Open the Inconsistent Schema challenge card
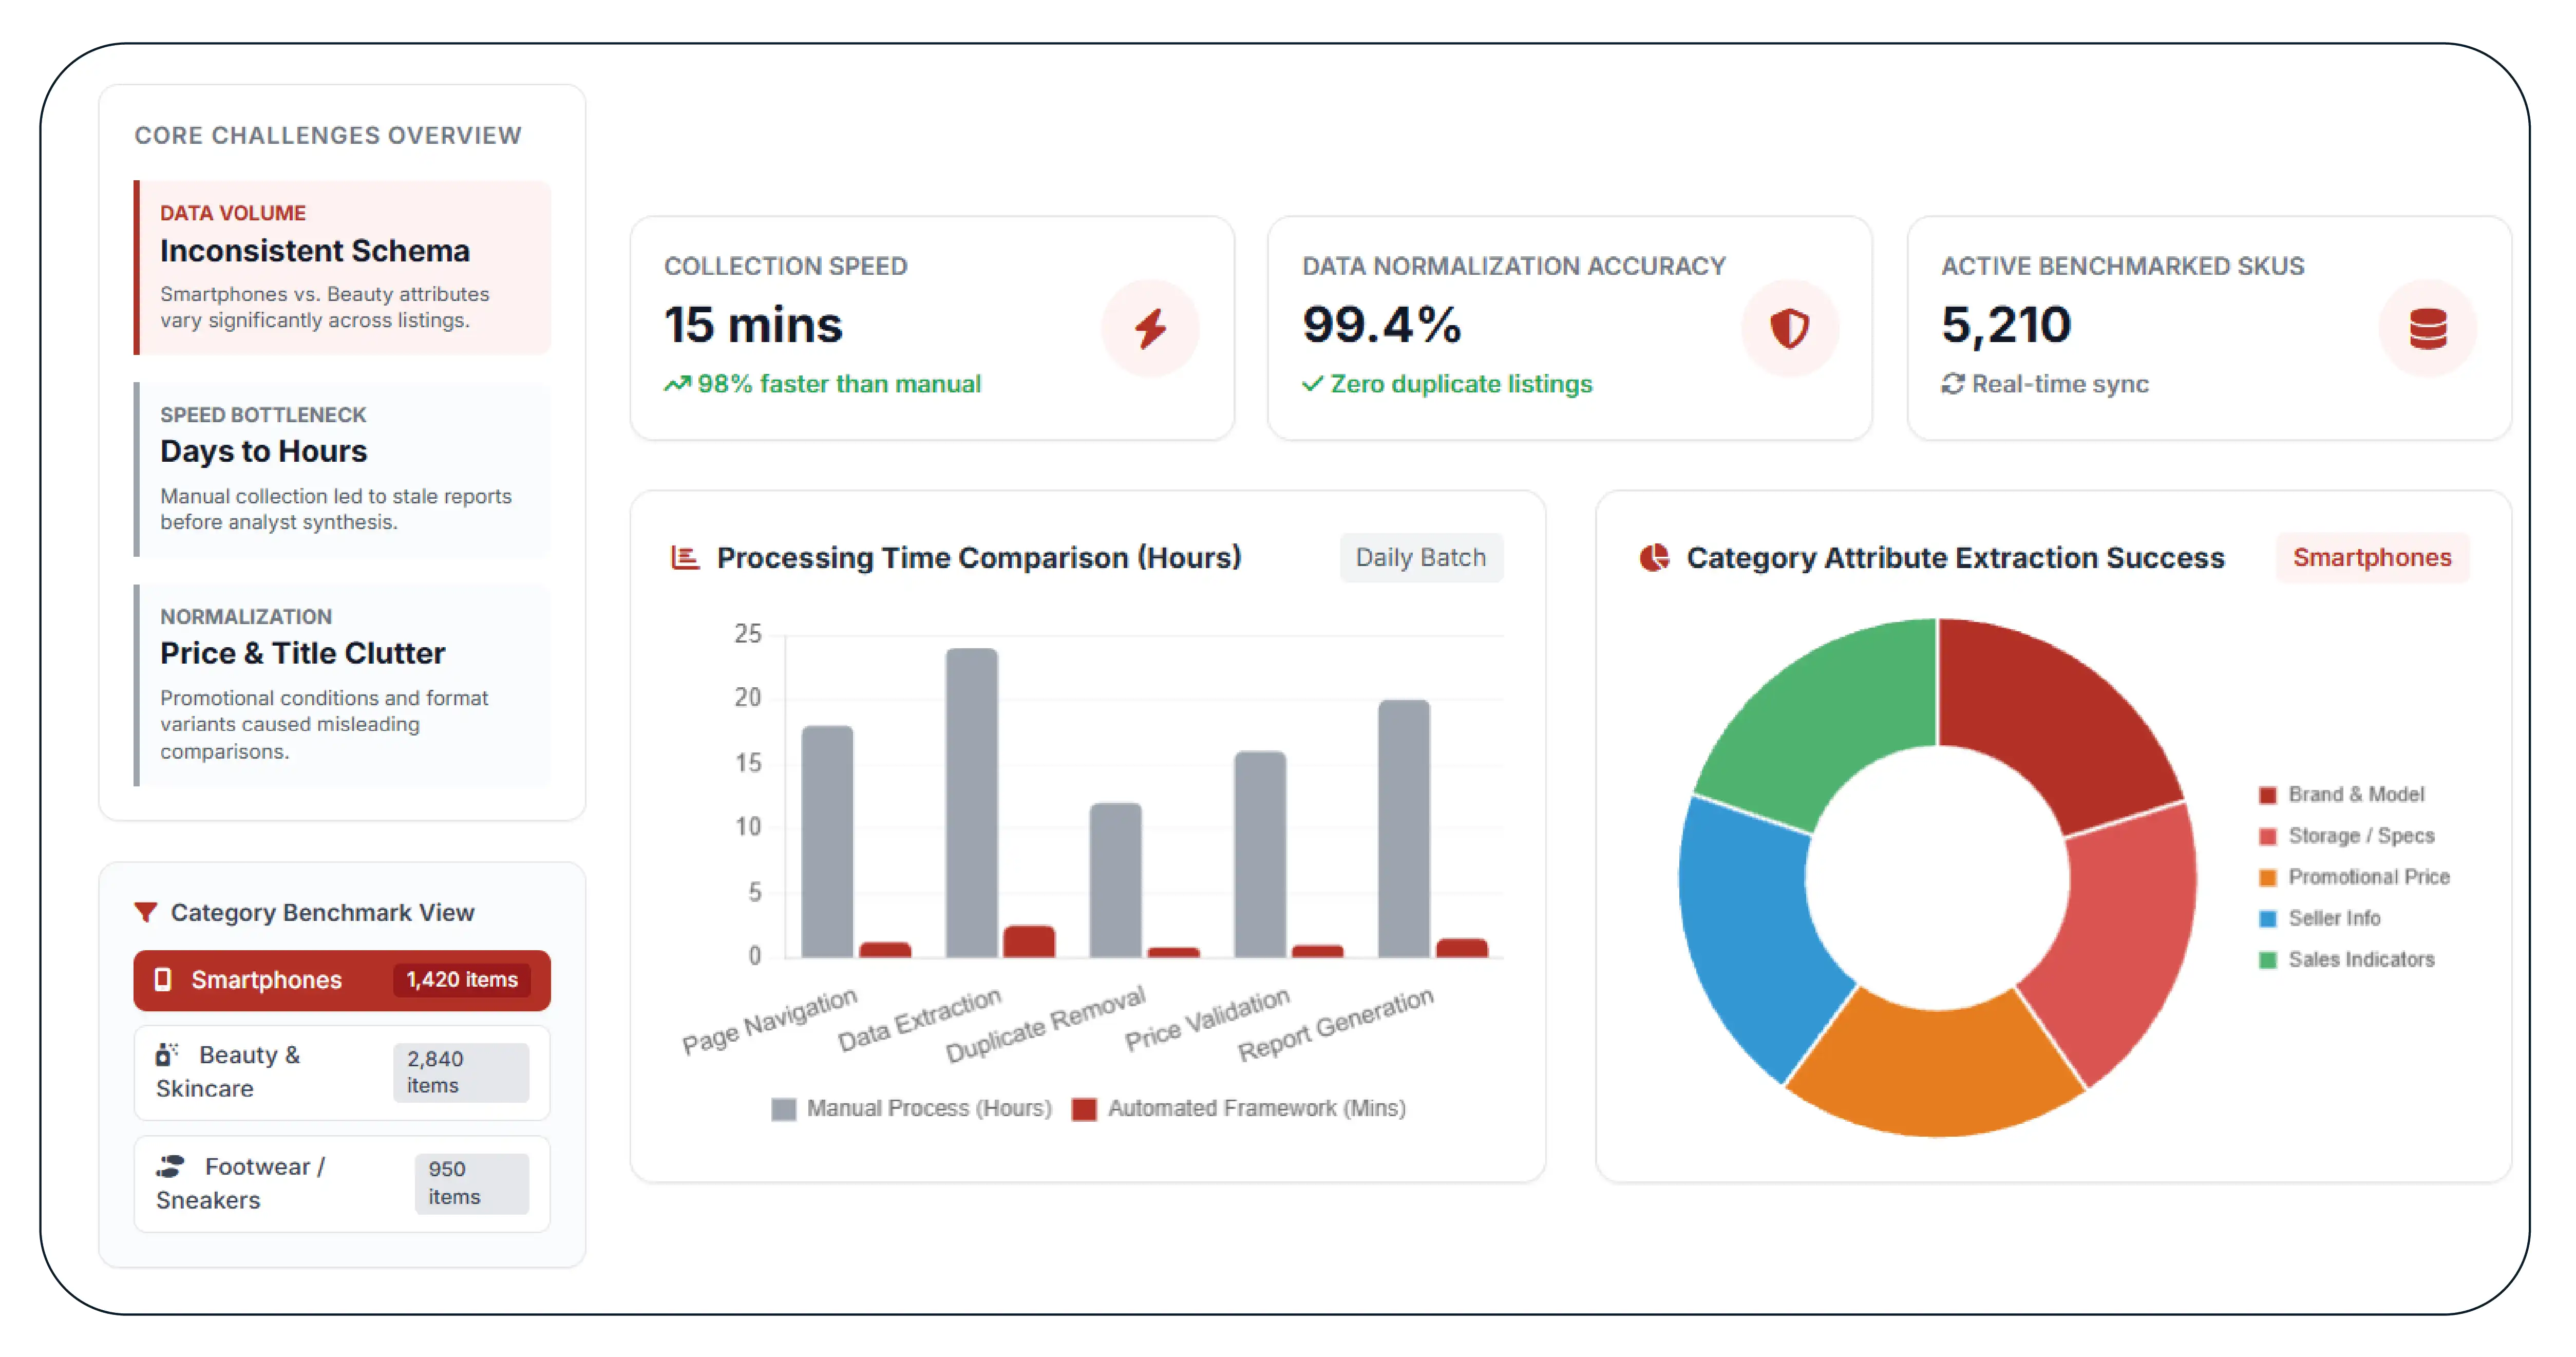 (x=342, y=267)
